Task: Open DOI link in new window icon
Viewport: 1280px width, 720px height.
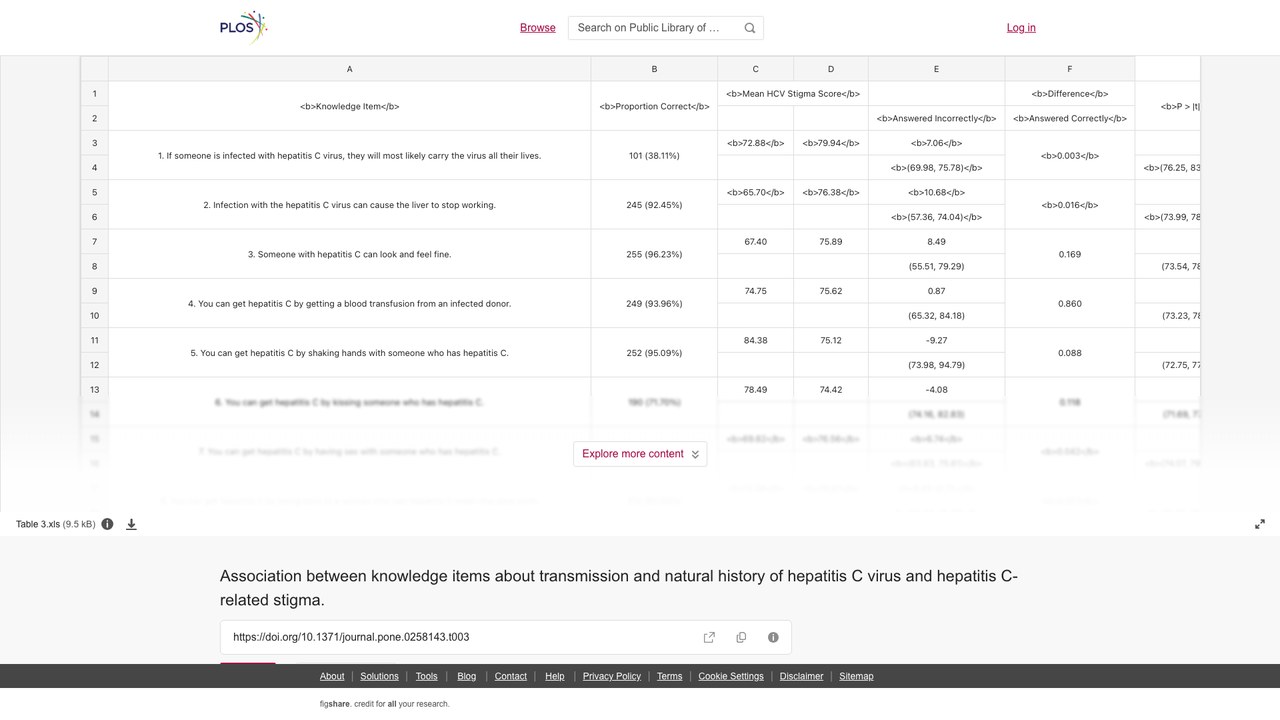Action: (709, 637)
